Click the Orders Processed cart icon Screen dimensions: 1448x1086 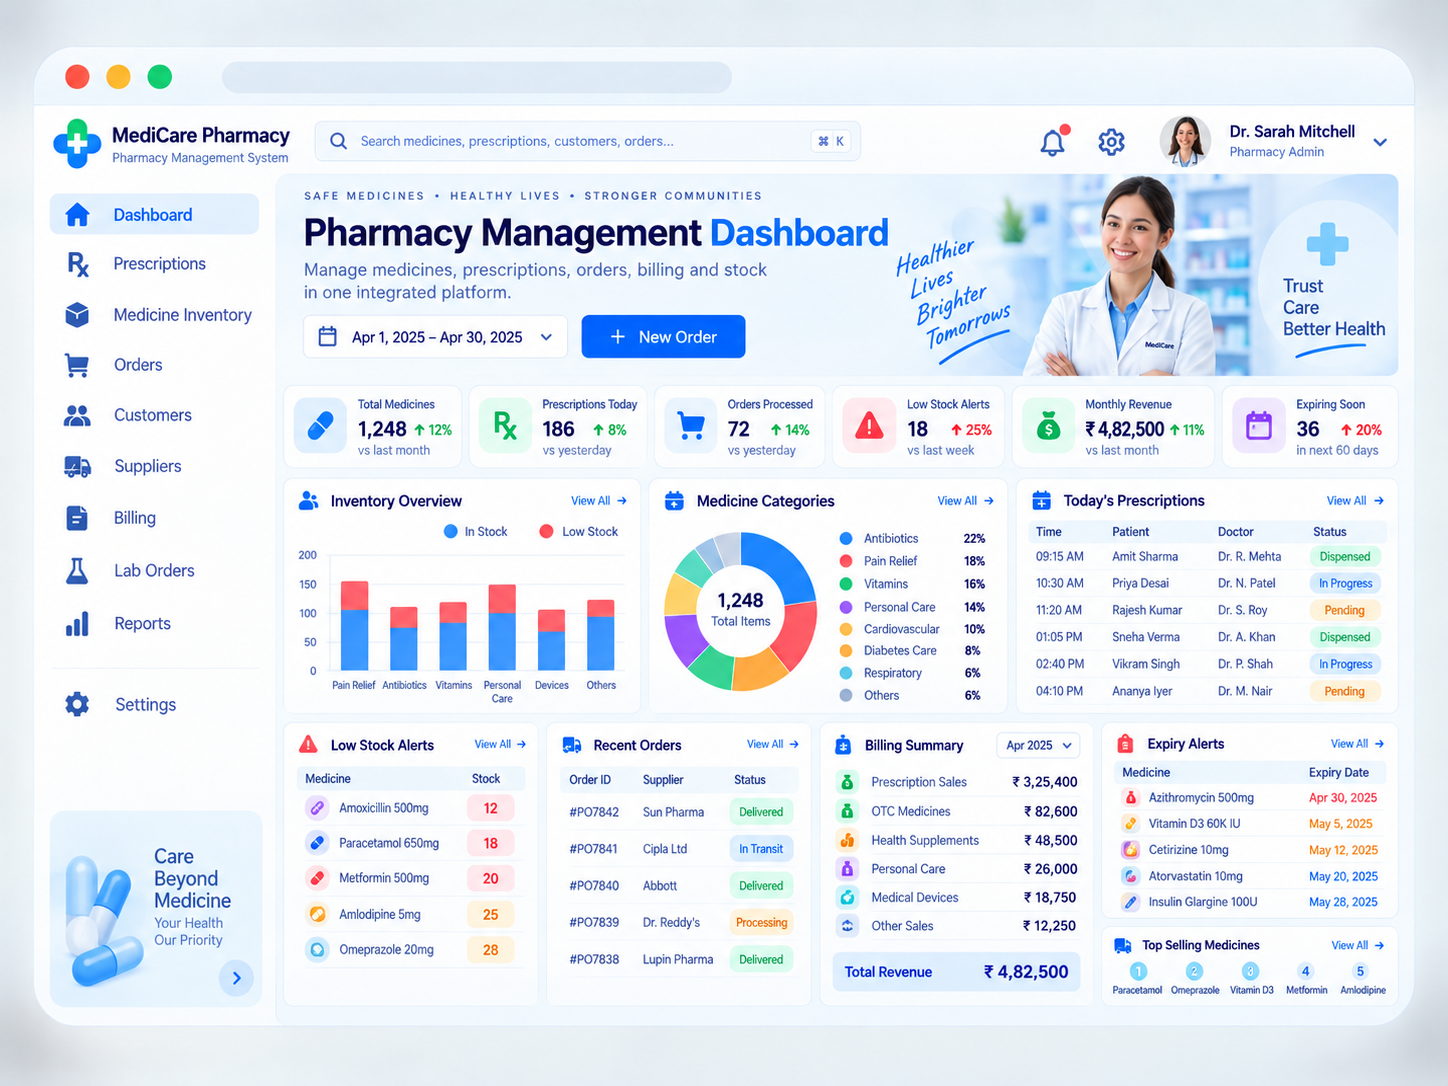tap(691, 426)
